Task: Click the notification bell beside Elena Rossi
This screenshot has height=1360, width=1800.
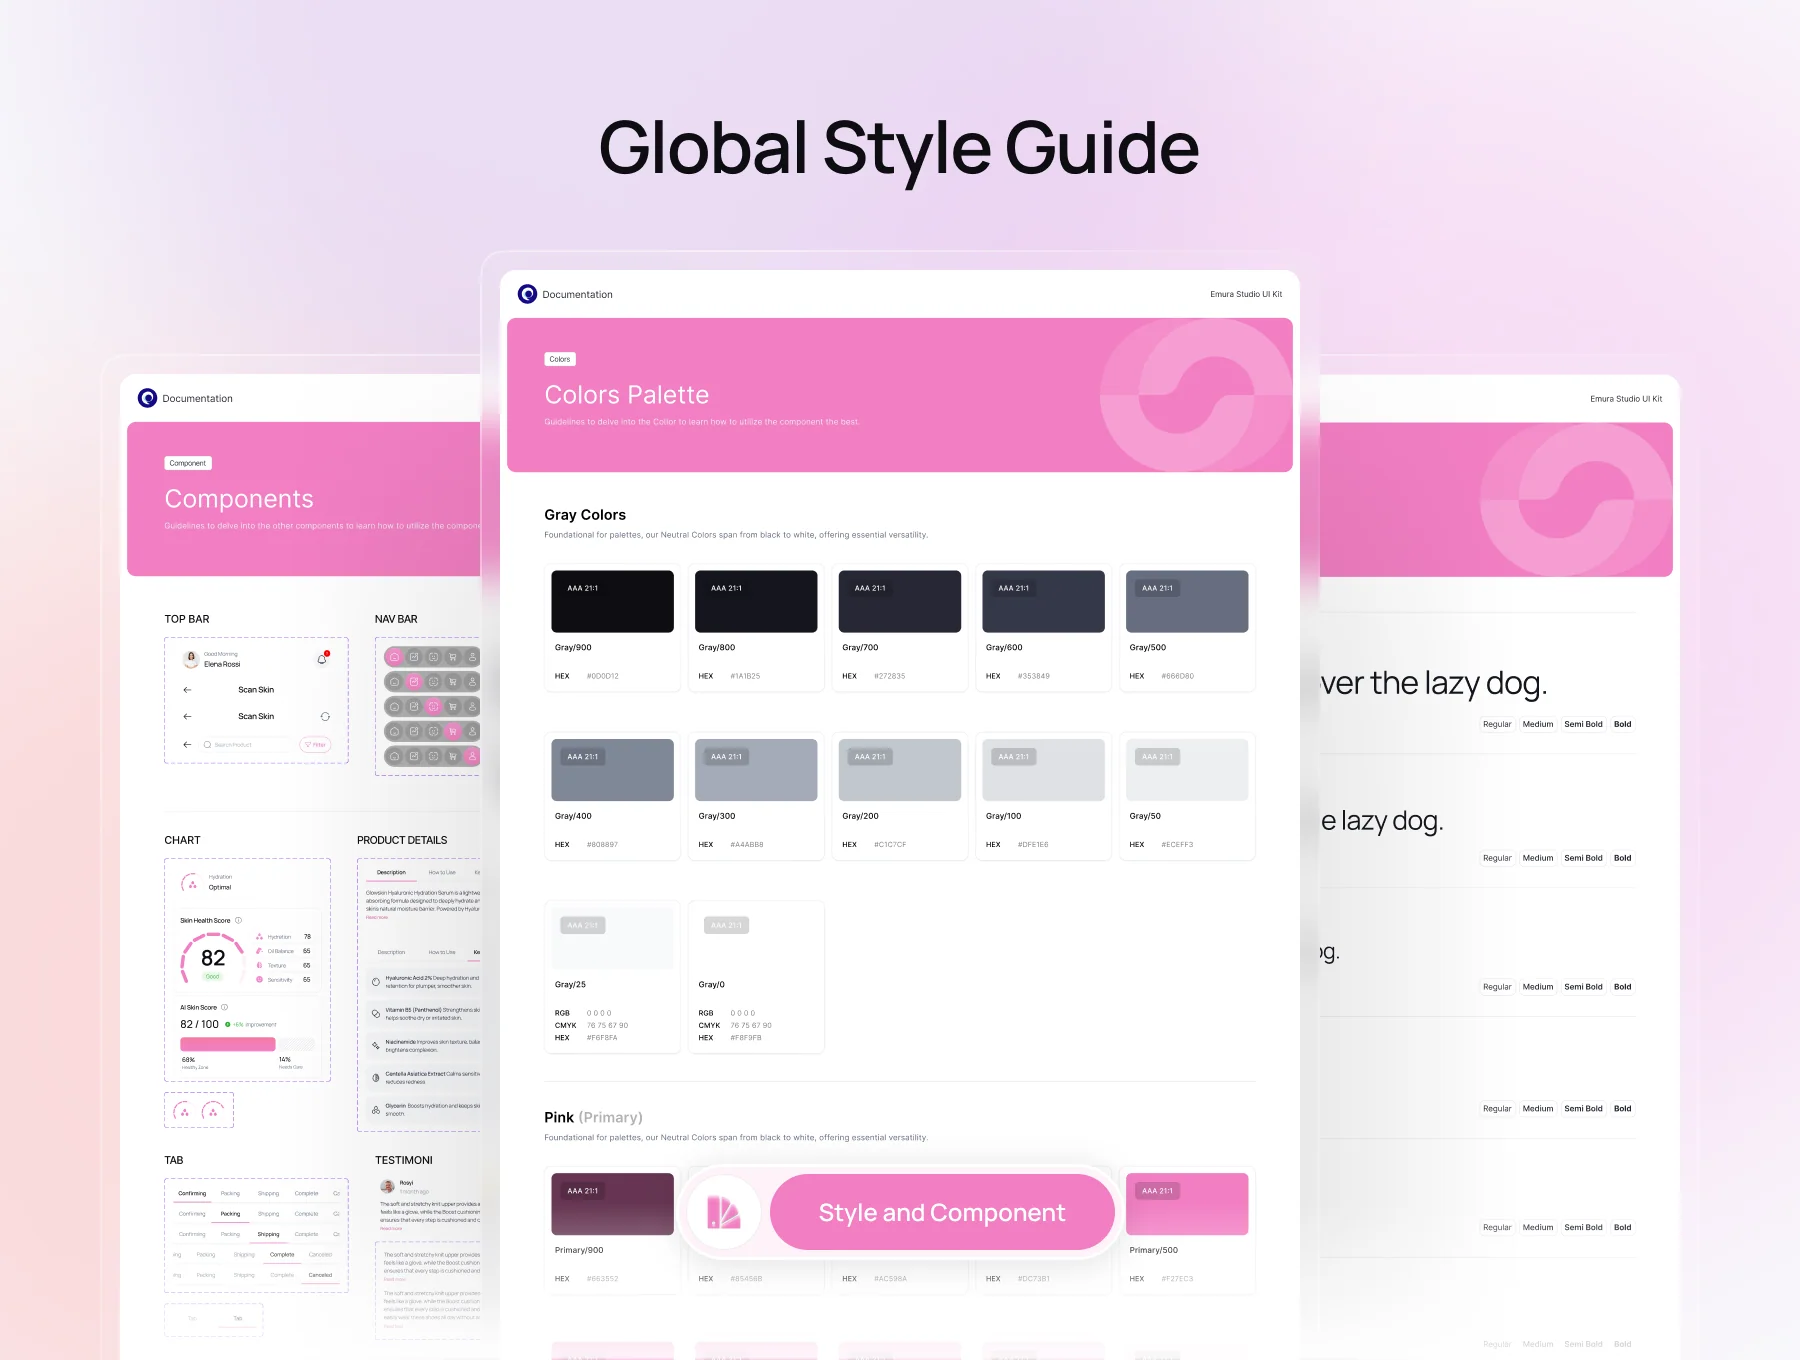Action: click(x=322, y=659)
